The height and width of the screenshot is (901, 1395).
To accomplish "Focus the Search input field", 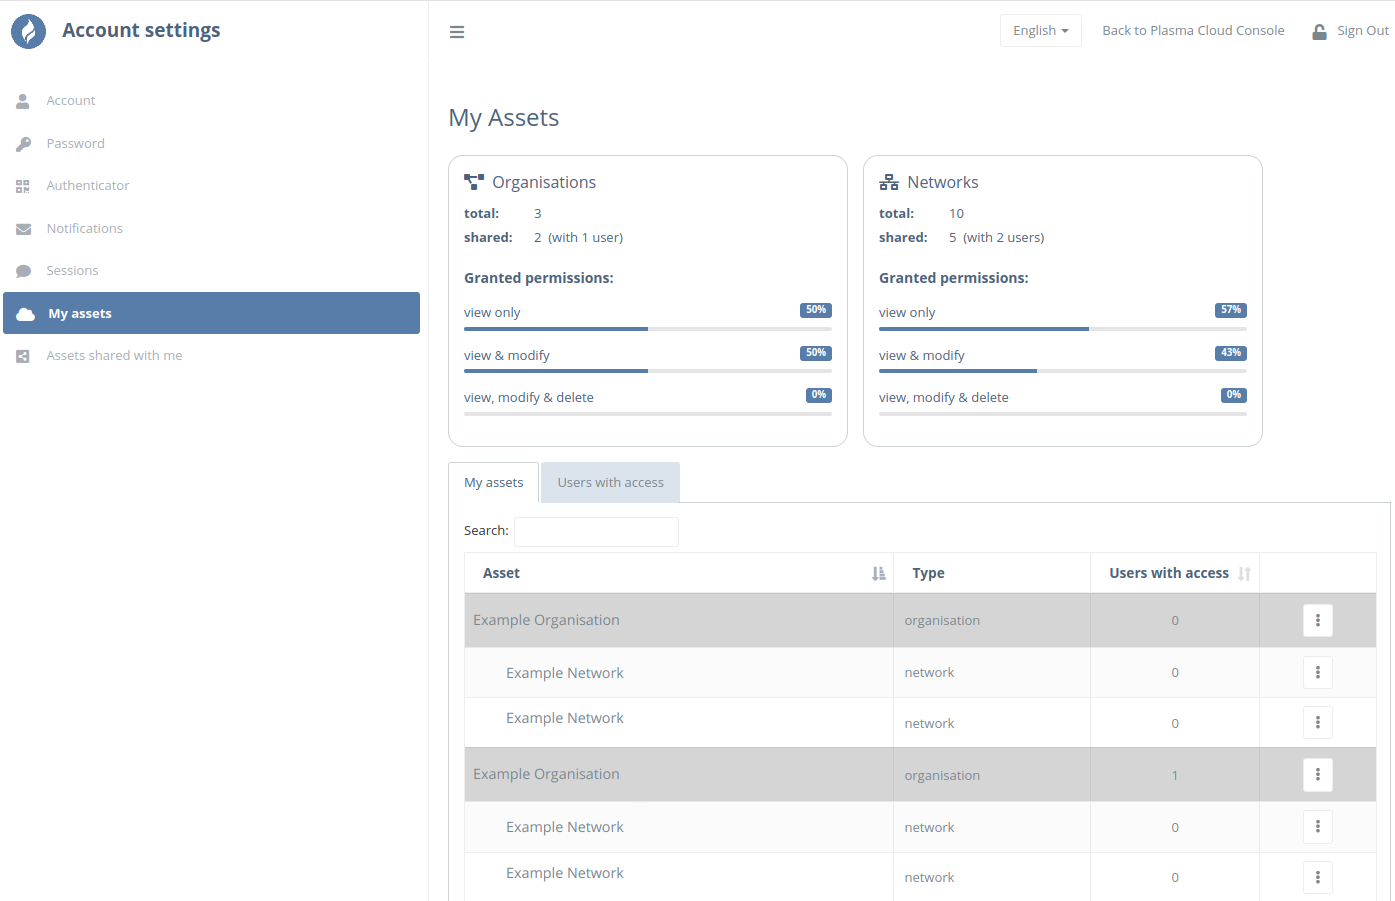I will (596, 532).
